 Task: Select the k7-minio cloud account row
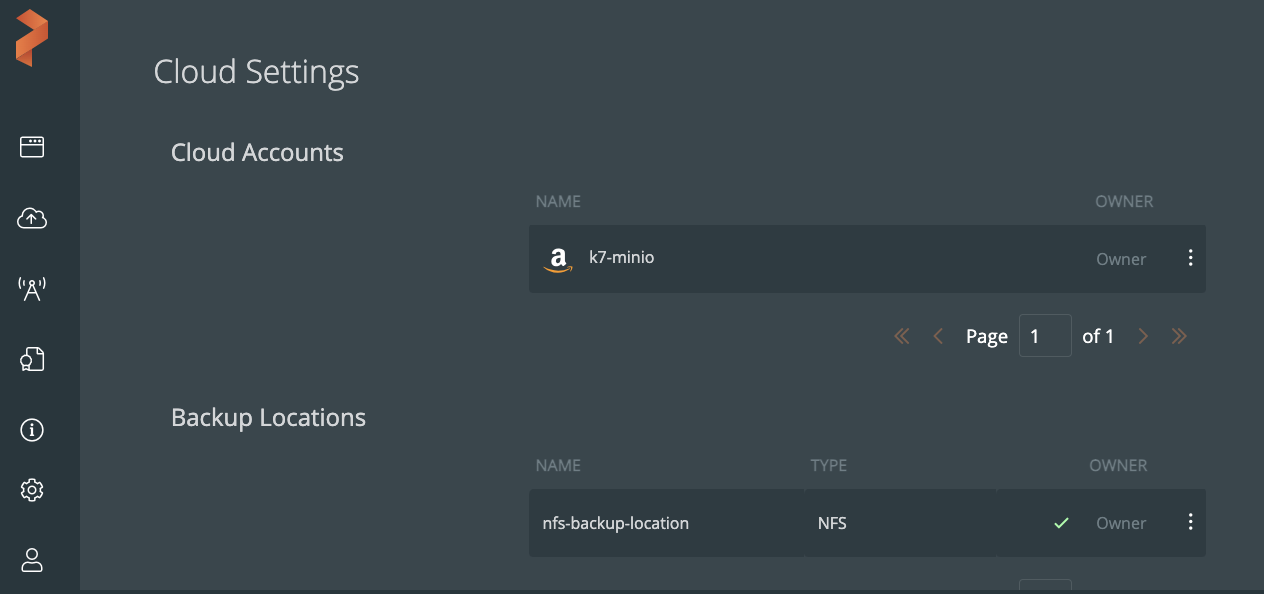tap(800, 258)
